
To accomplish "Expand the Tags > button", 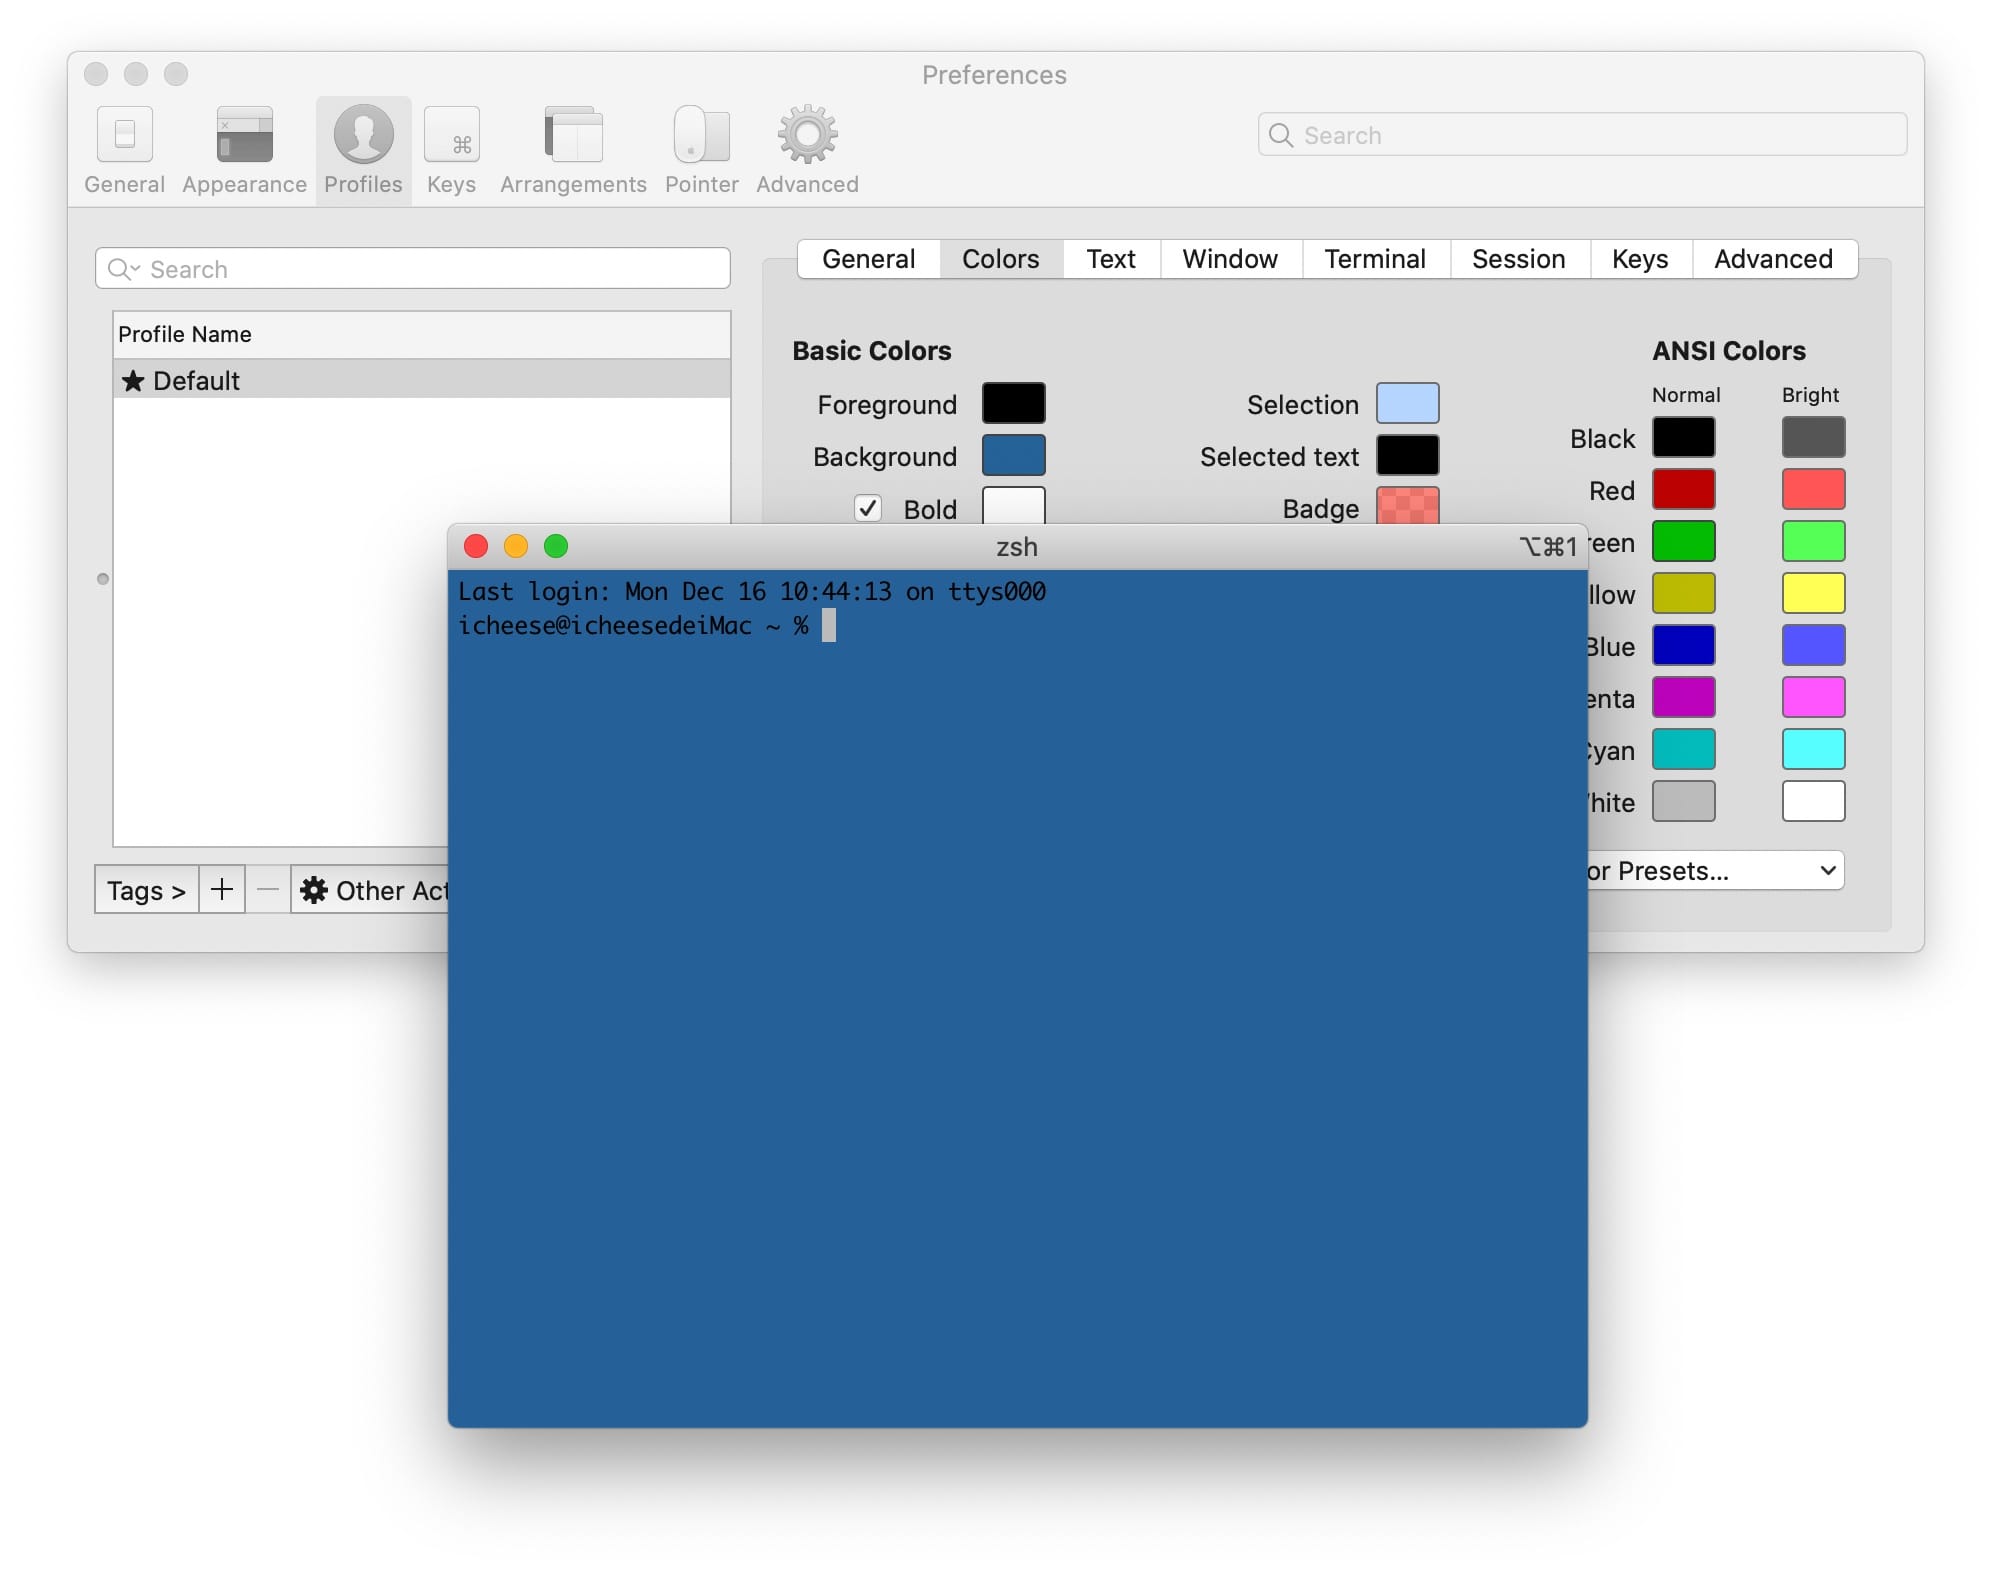I will tap(147, 889).
